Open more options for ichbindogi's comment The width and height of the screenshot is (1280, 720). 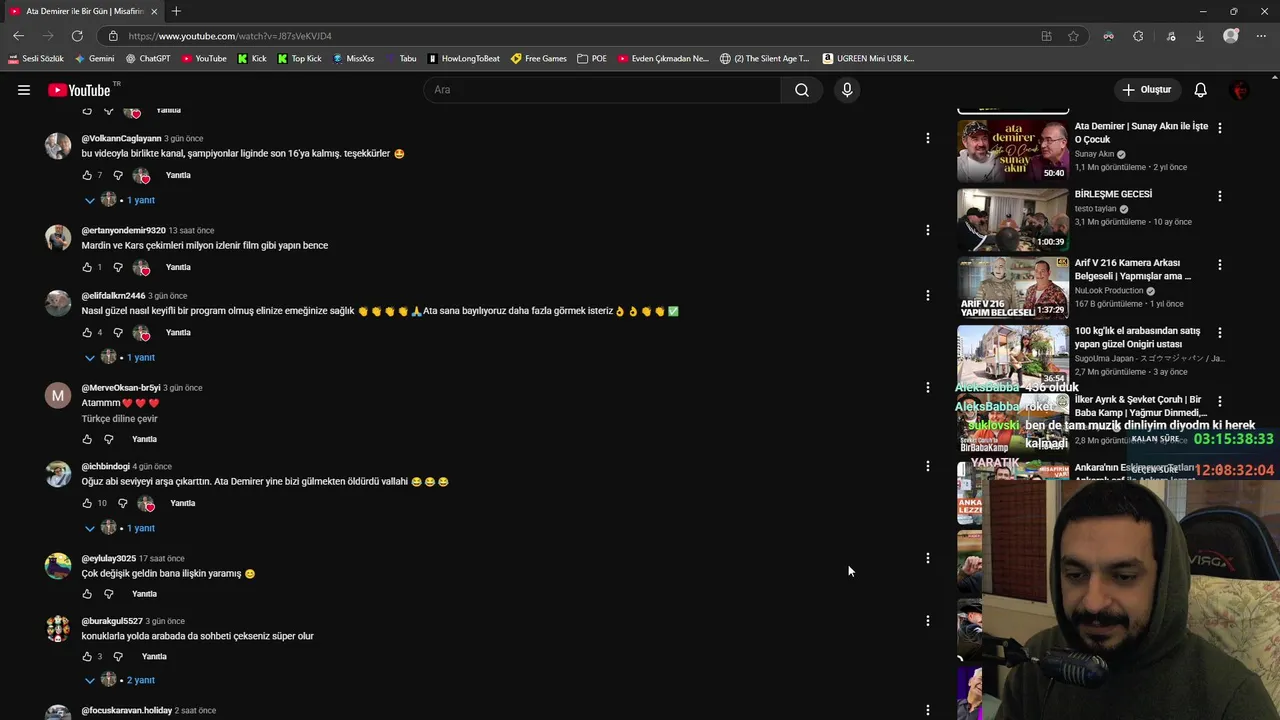tap(927, 466)
